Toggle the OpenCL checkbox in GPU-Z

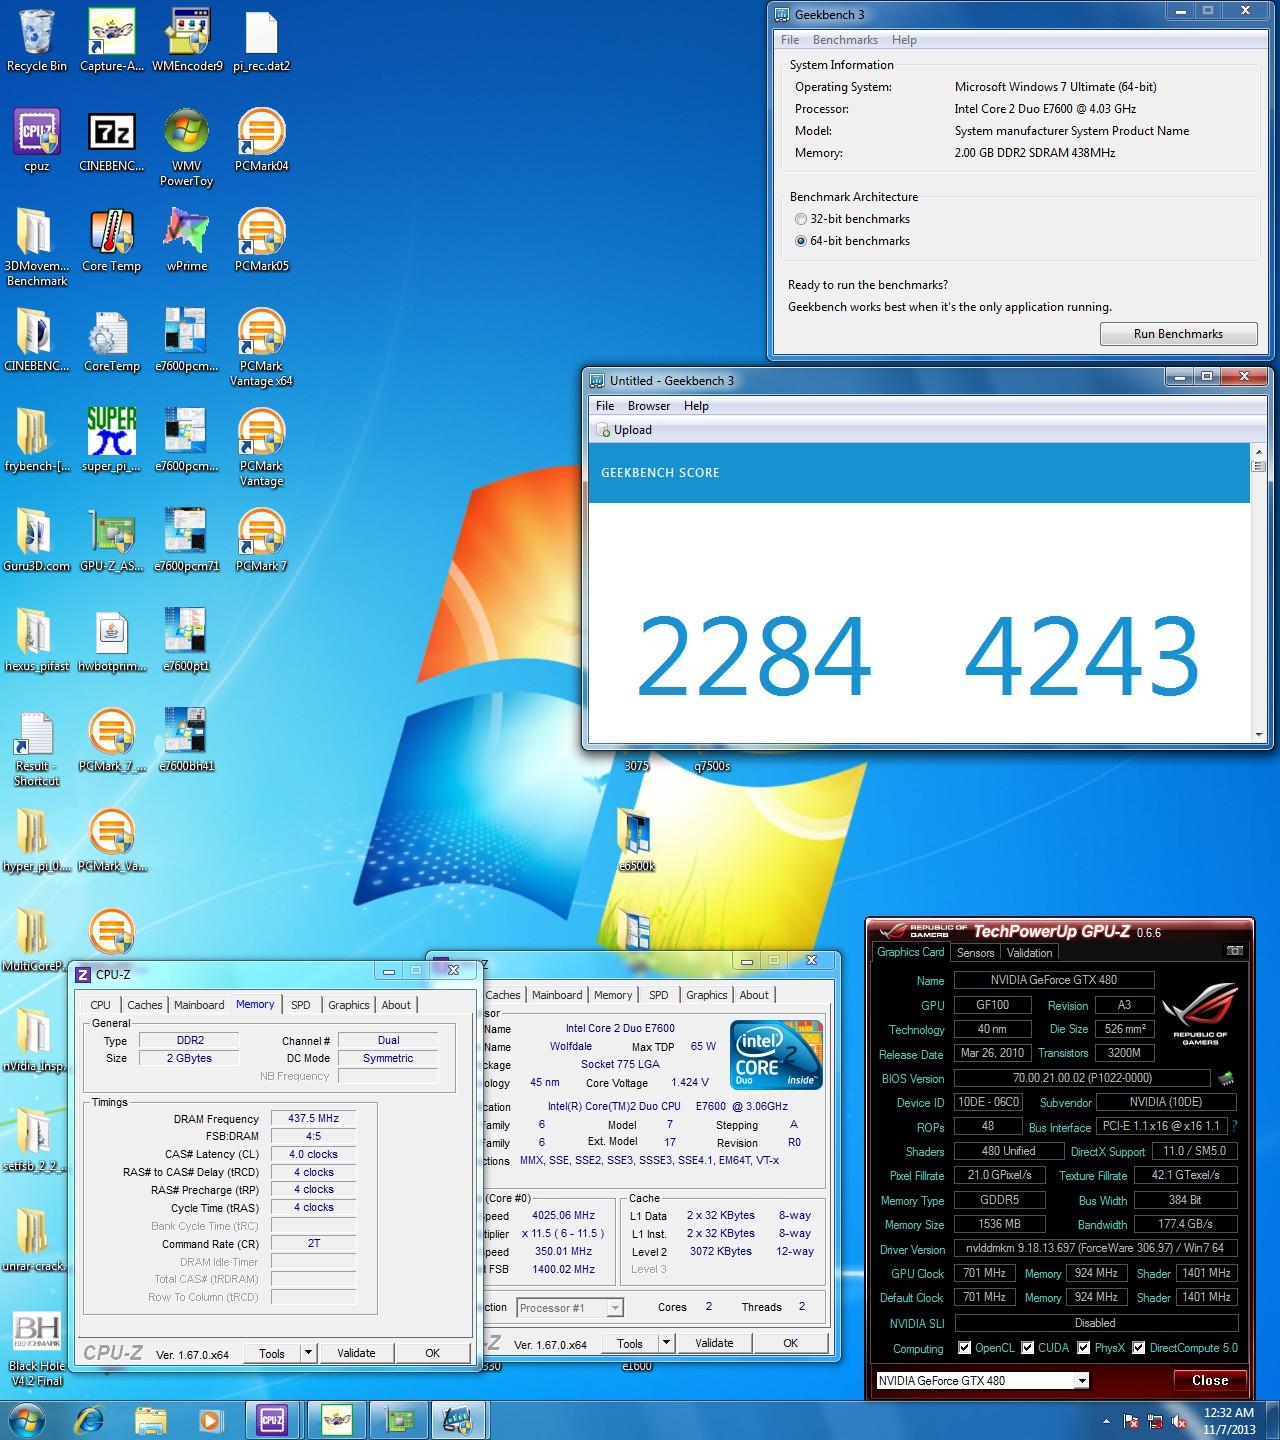coord(965,1348)
